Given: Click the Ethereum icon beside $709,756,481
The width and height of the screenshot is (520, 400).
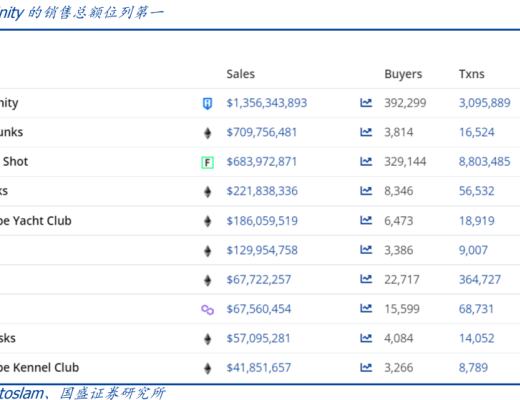Looking at the screenshot, I should pos(208,133).
